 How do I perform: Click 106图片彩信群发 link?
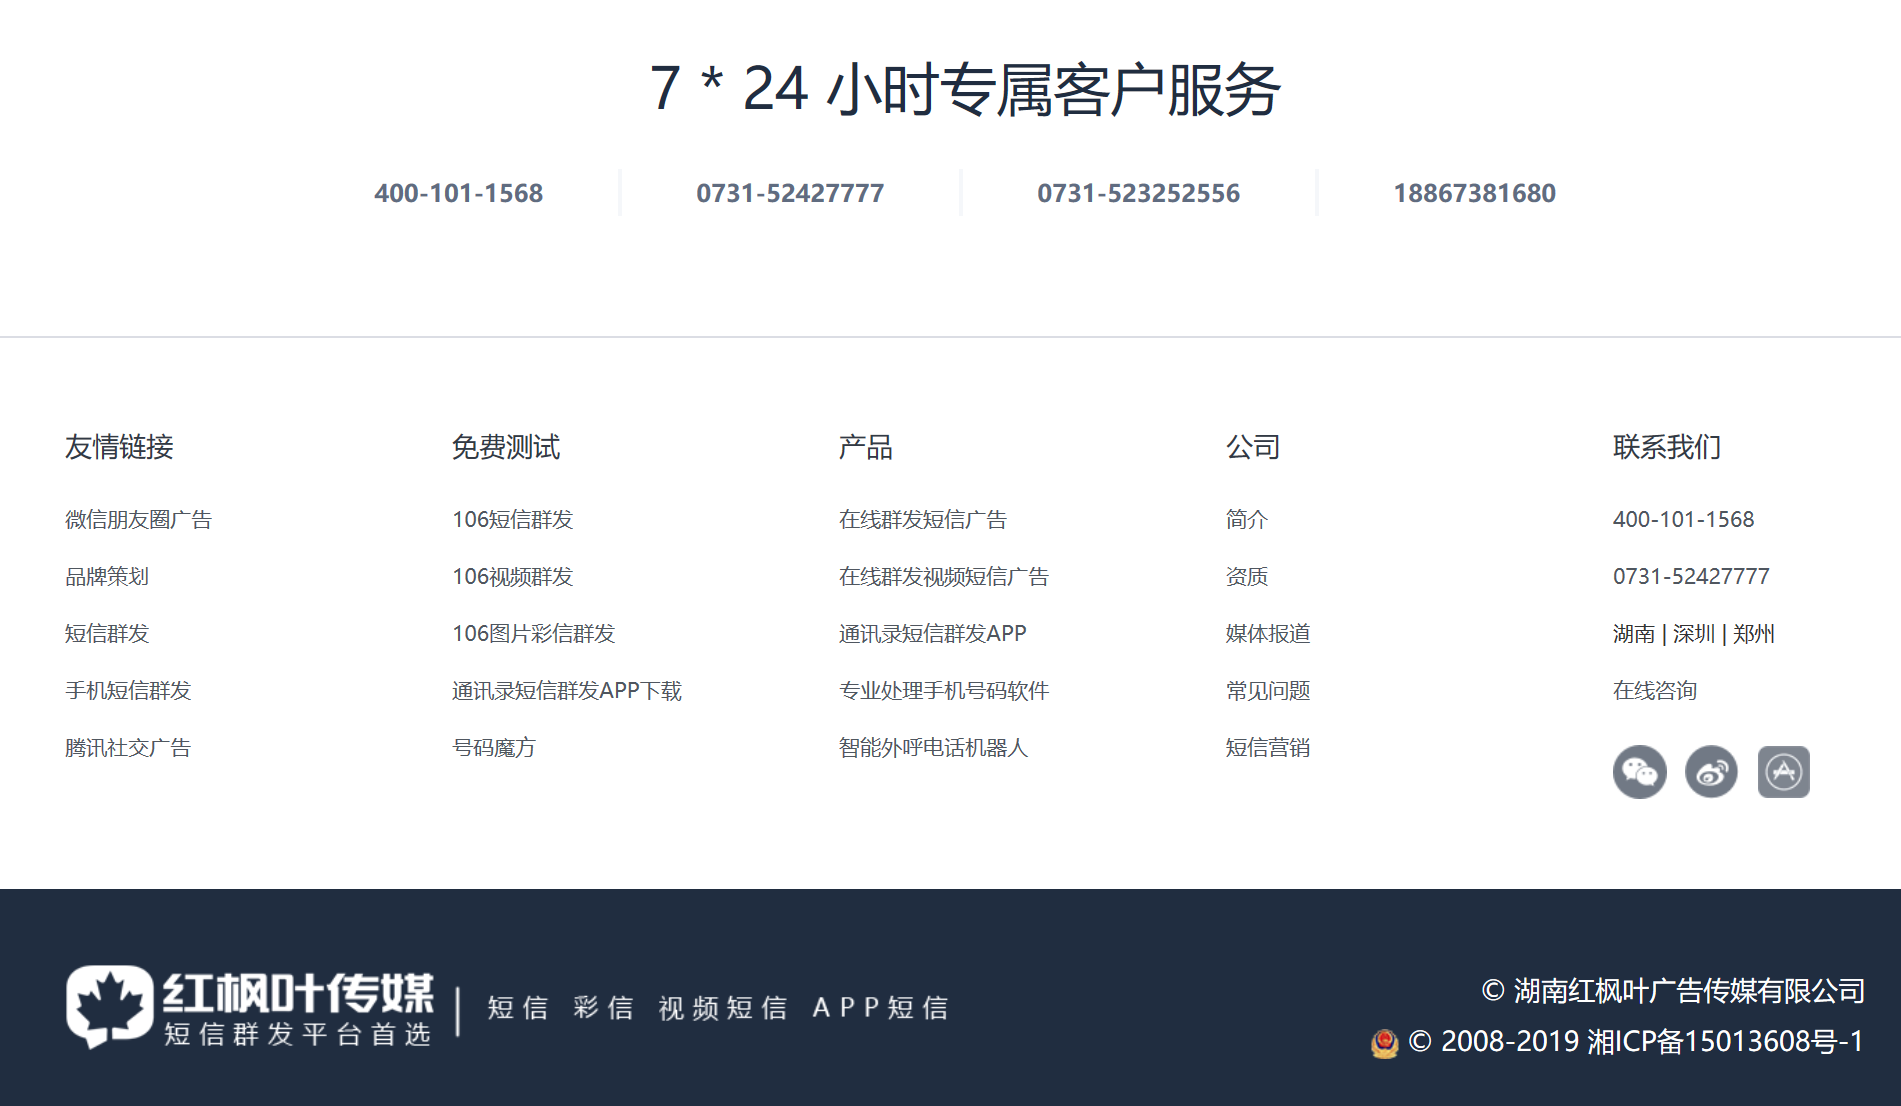[533, 634]
